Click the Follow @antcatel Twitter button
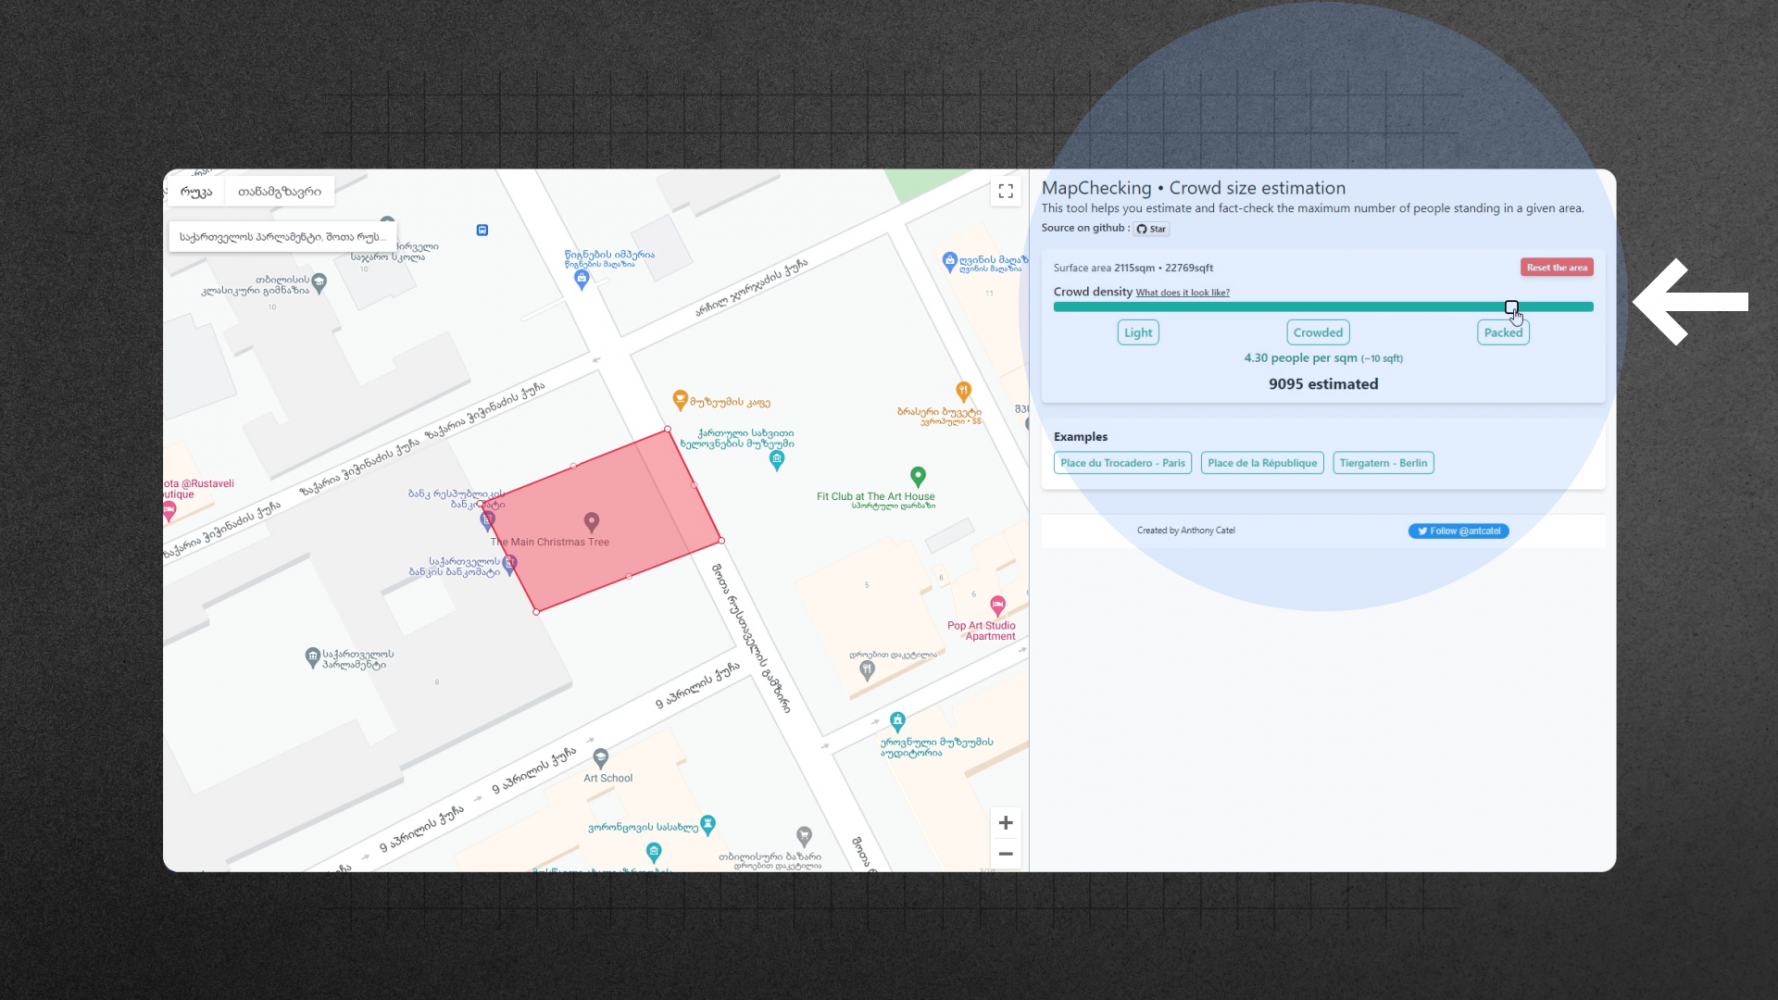The height and width of the screenshot is (1000, 1778). [x=1458, y=531]
